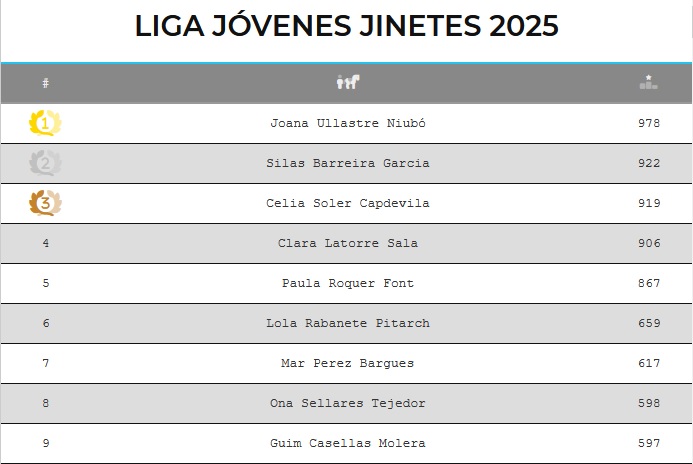Click the silver second-place laurel badge

click(46, 163)
